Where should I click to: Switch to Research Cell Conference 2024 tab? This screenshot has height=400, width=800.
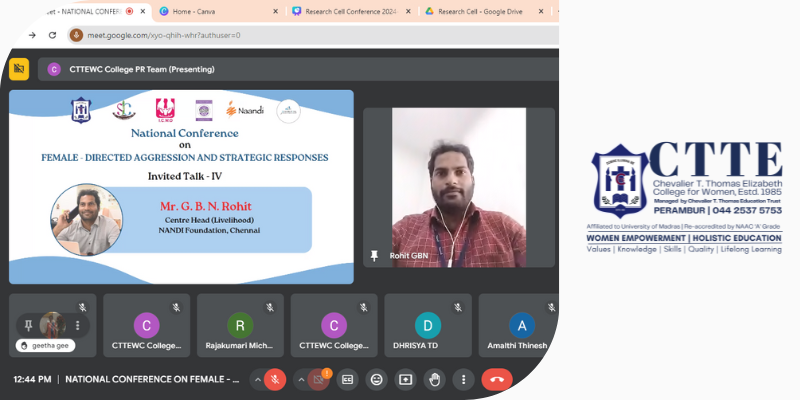352,11
